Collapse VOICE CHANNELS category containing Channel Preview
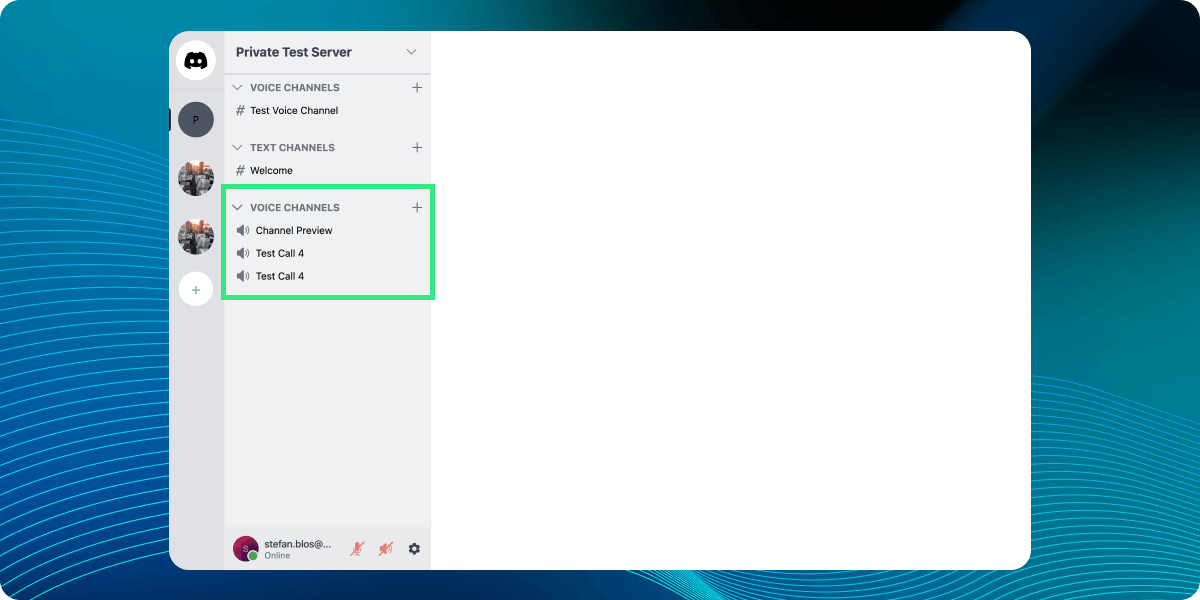1200x600 pixels. [238, 207]
